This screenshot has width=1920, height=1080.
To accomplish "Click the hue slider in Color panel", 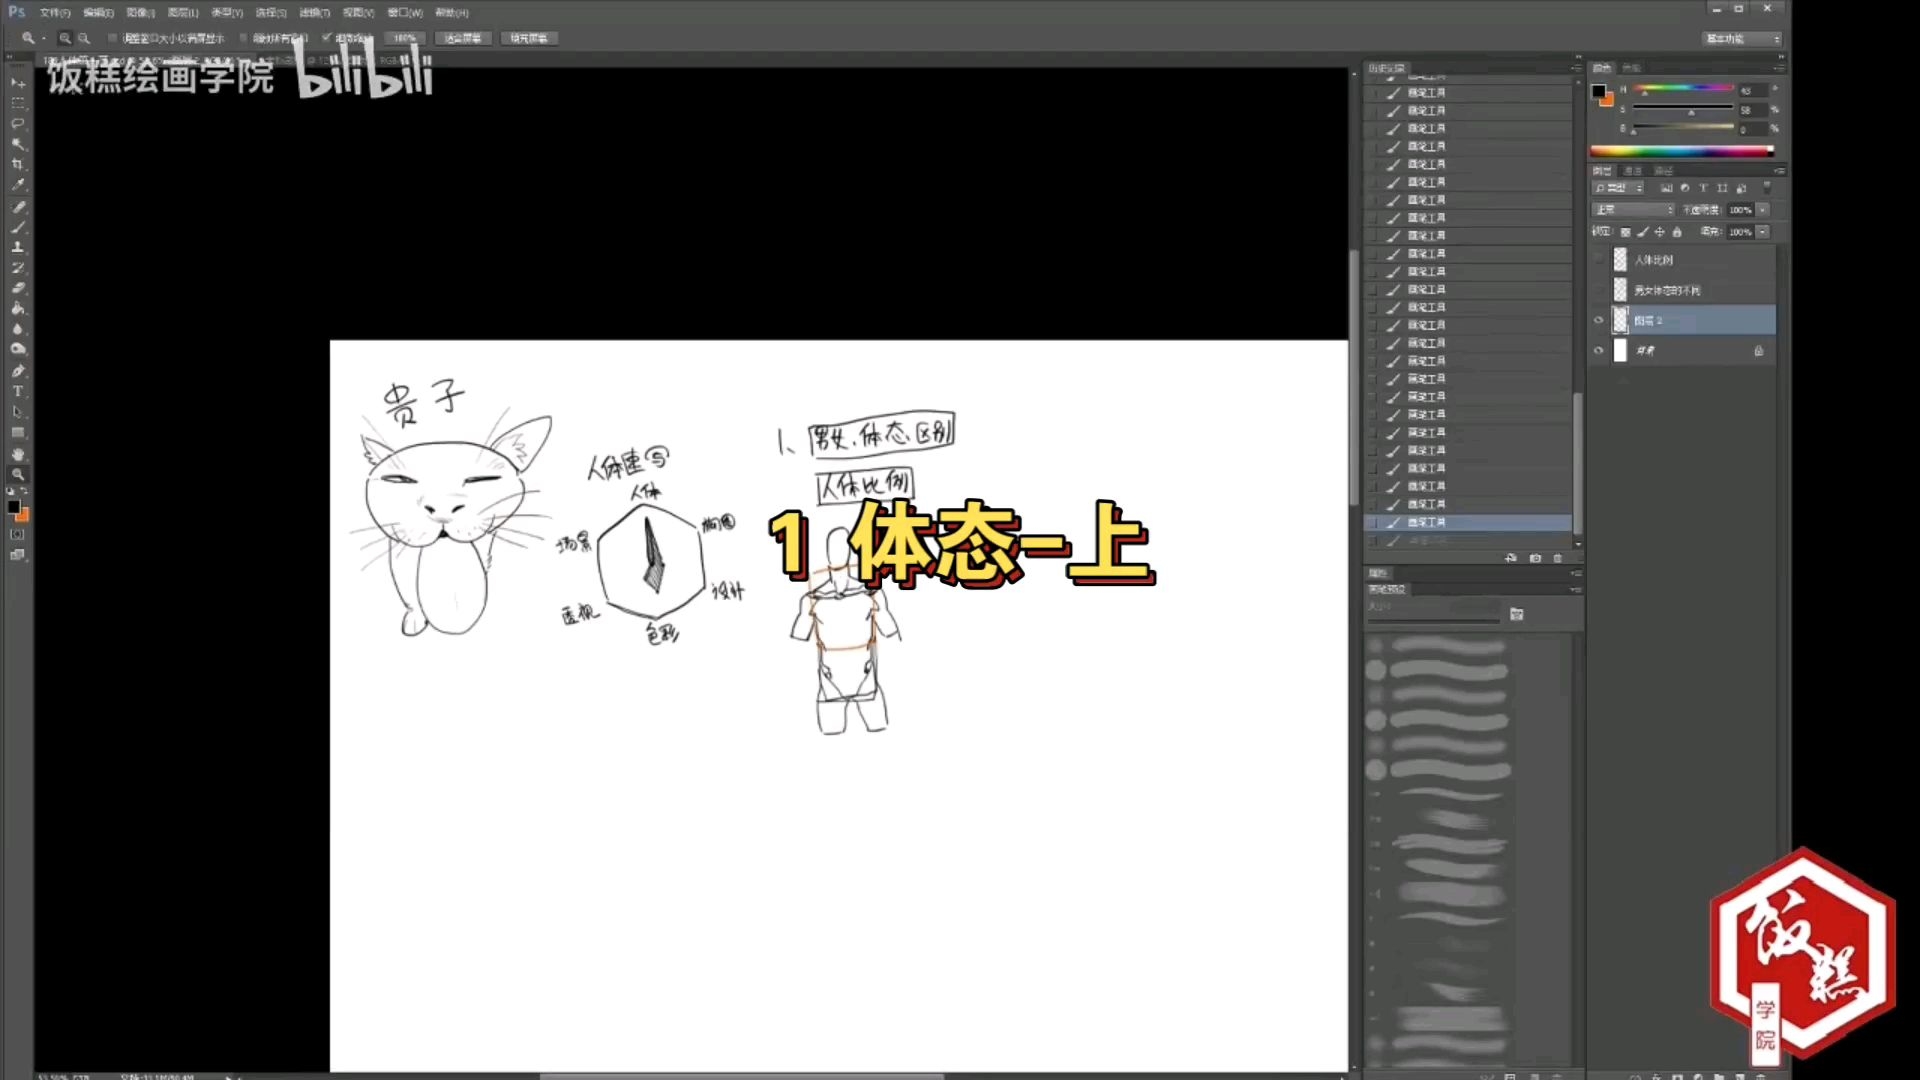I will tap(1684, 88).
